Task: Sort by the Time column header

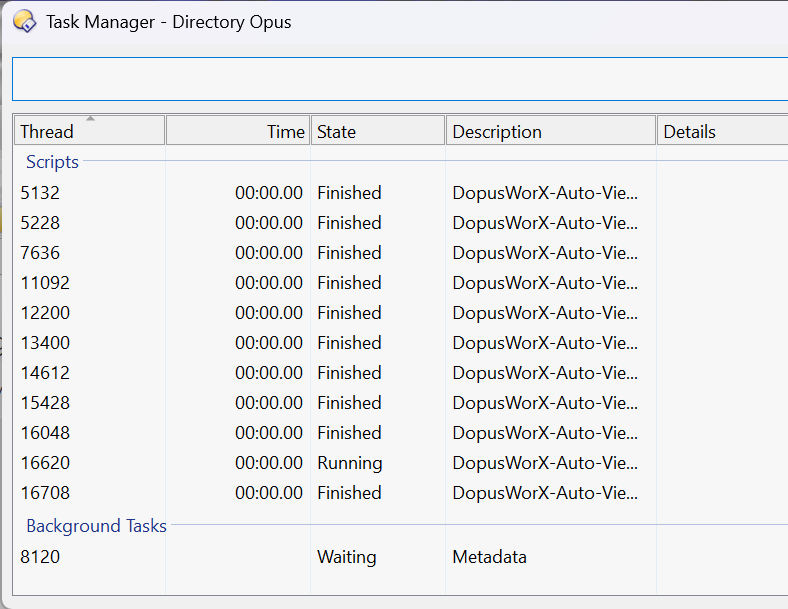Action: (238, 131)
